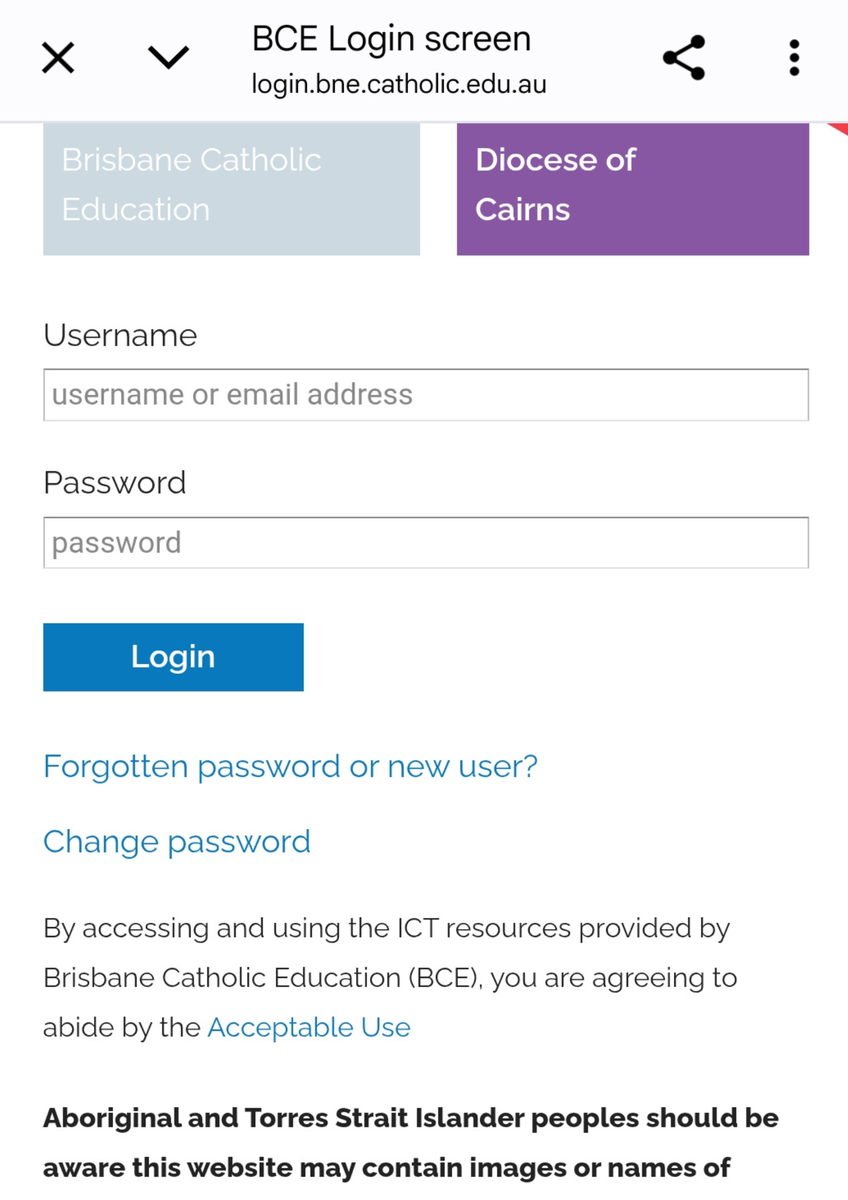Open the three-dot overflow menu
Viewport: 848px width, 1200px height.
(x=794, y=58)
